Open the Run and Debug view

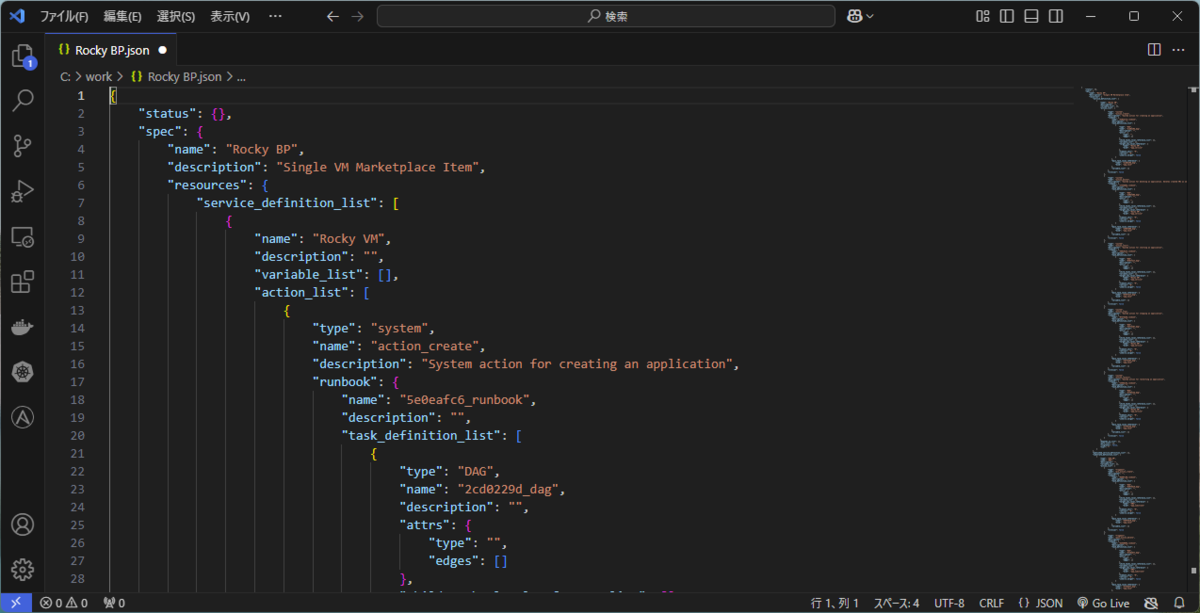pos(22,191)
